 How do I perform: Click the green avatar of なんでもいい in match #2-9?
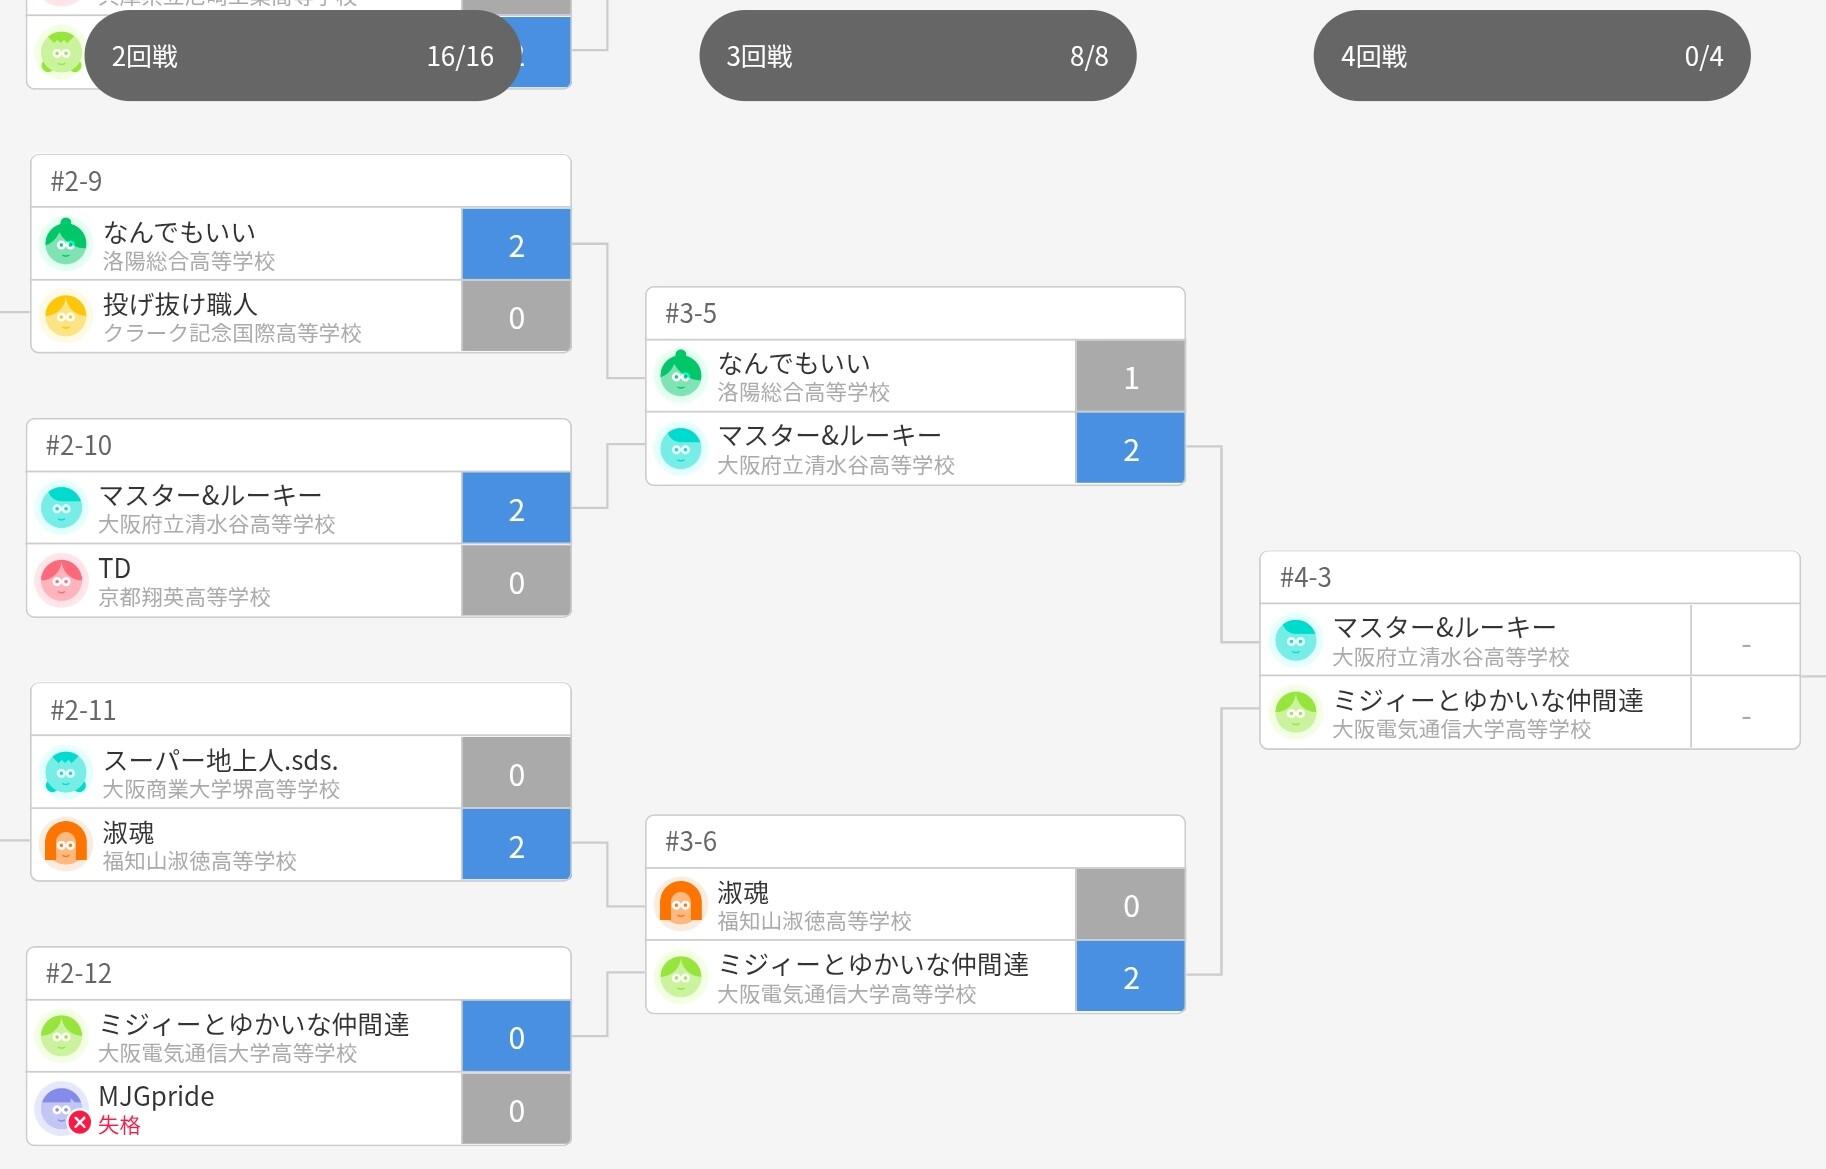[x=66, y=244]
